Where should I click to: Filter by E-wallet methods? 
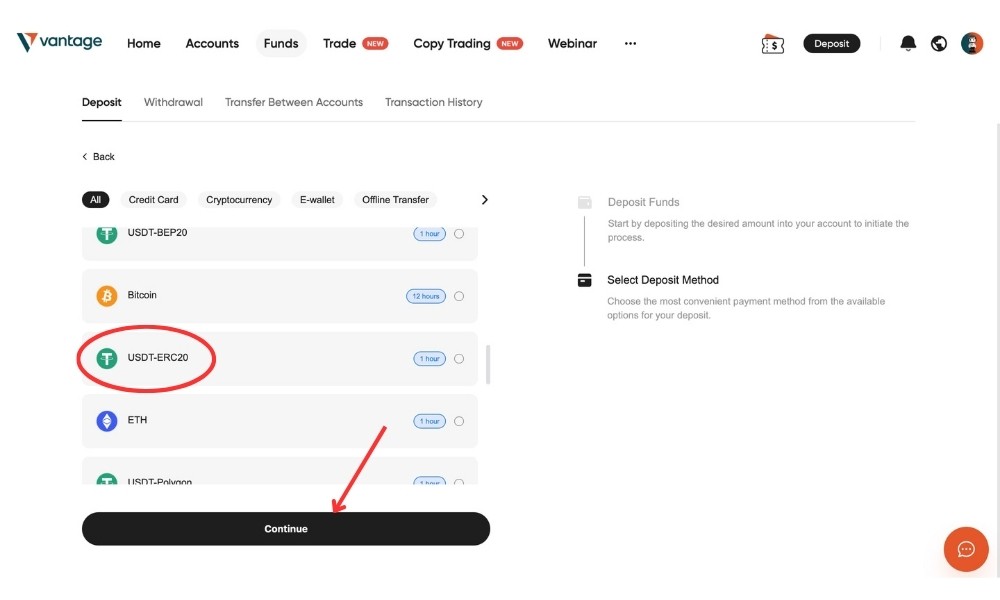pos(317,200)
